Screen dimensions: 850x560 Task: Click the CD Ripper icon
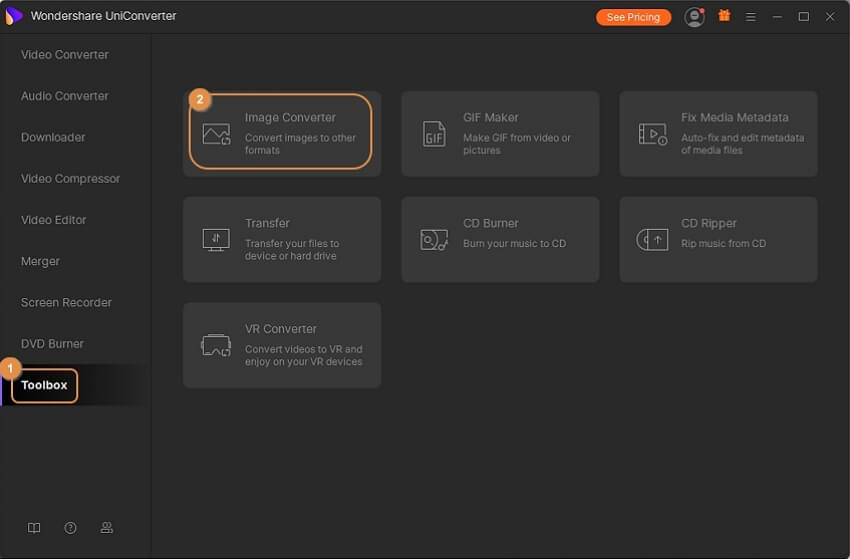(x=652, y=239)
